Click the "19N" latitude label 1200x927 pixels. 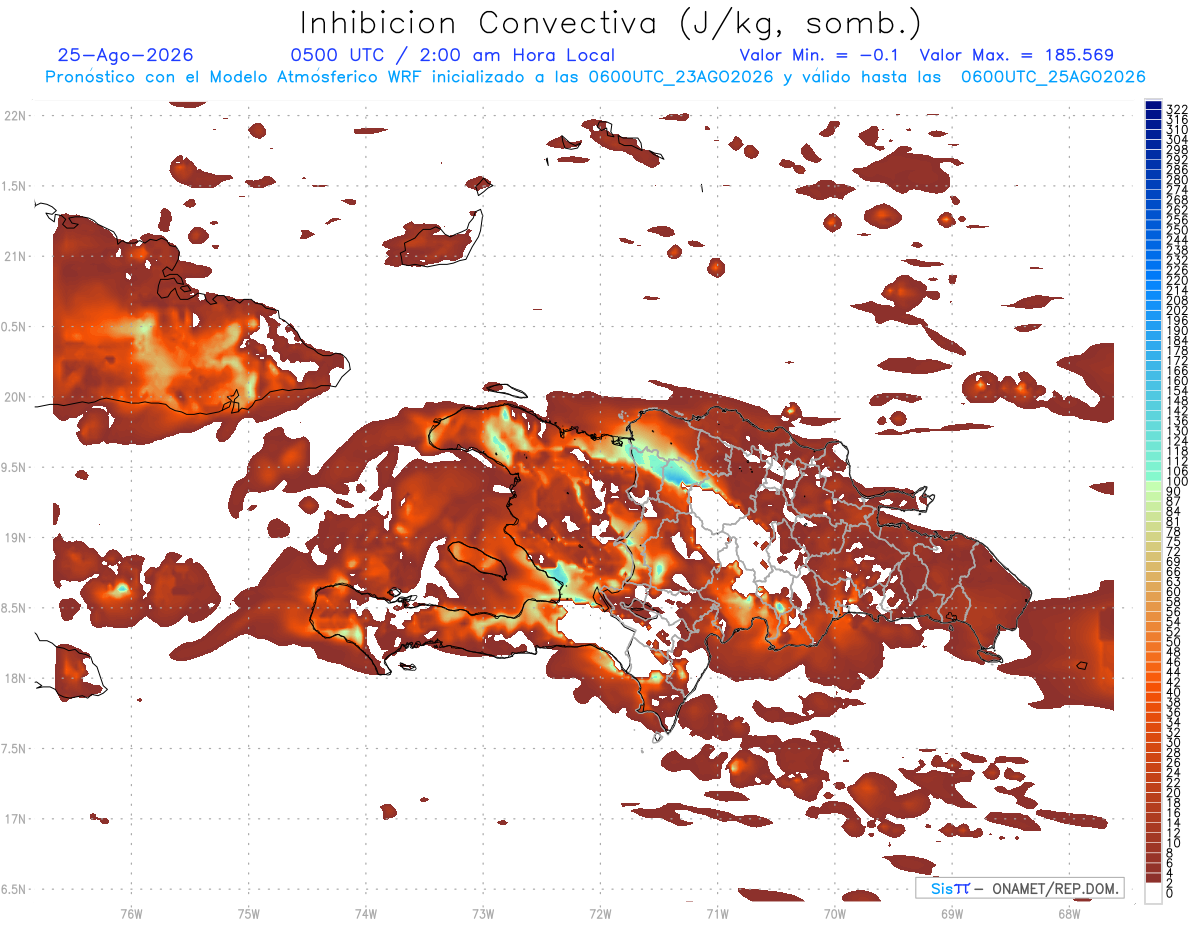point(15,538)
